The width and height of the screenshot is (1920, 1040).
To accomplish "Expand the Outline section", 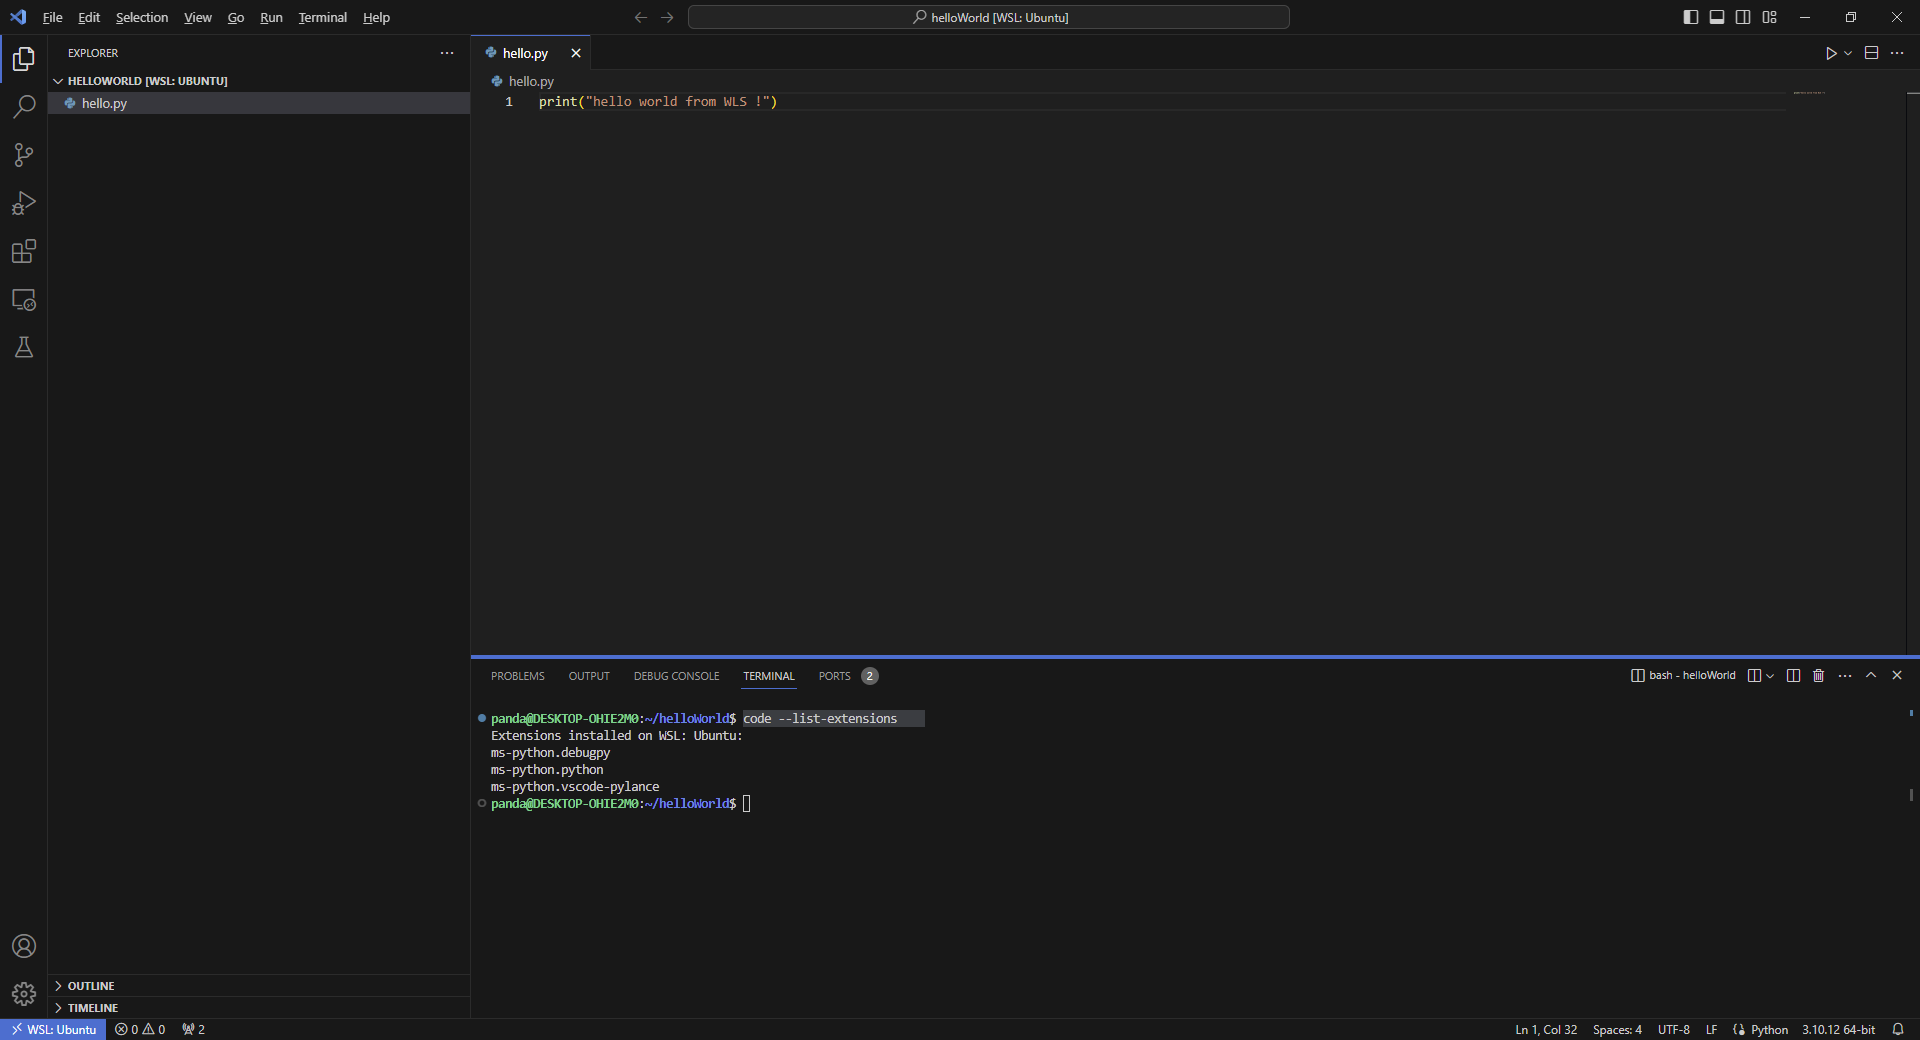I will (259, 986).
